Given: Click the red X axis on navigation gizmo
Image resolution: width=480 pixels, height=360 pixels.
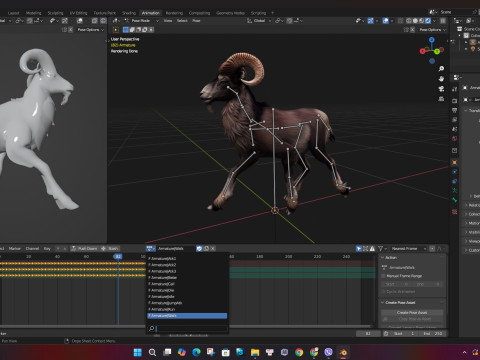Looking at the screenshot, I should [x=423, y=51].
